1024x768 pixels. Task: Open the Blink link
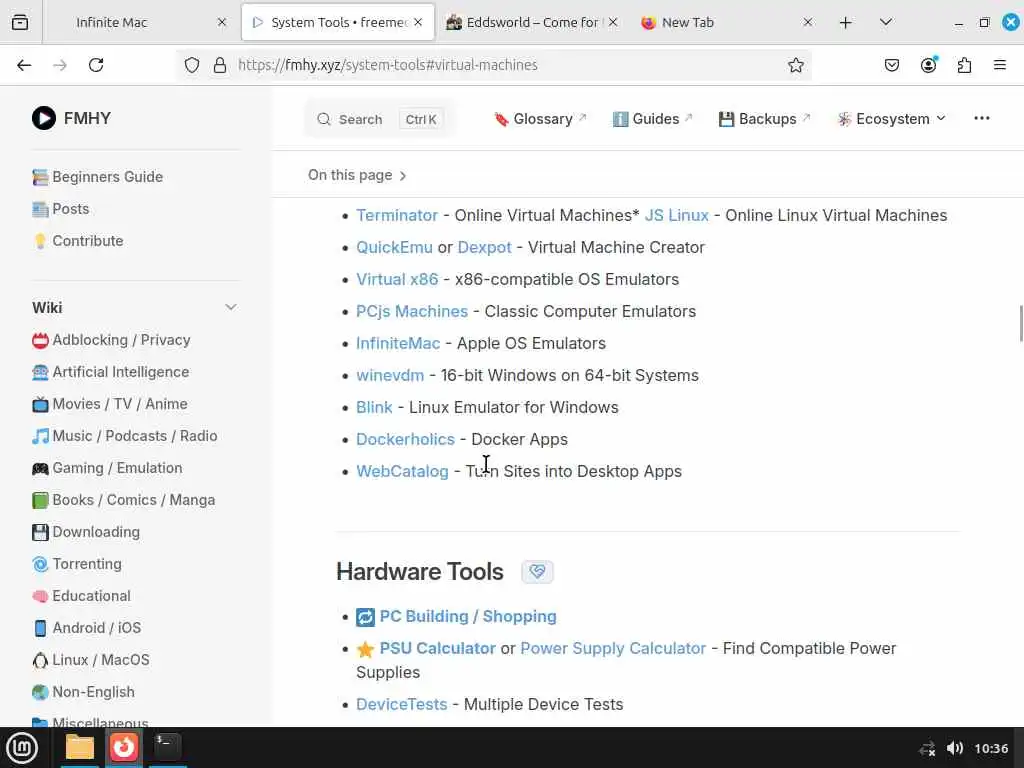pyautogui.click(x=374, y=408)
